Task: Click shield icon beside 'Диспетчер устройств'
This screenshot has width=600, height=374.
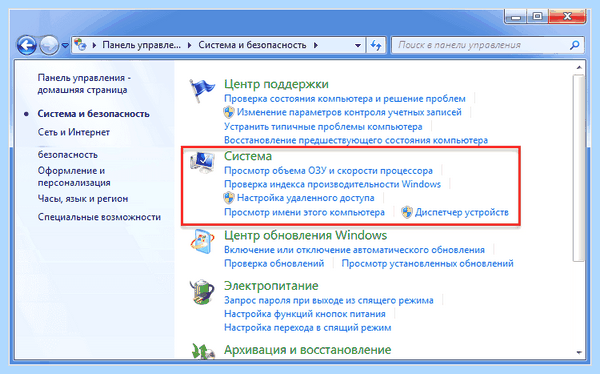Action: pos(407,212)
